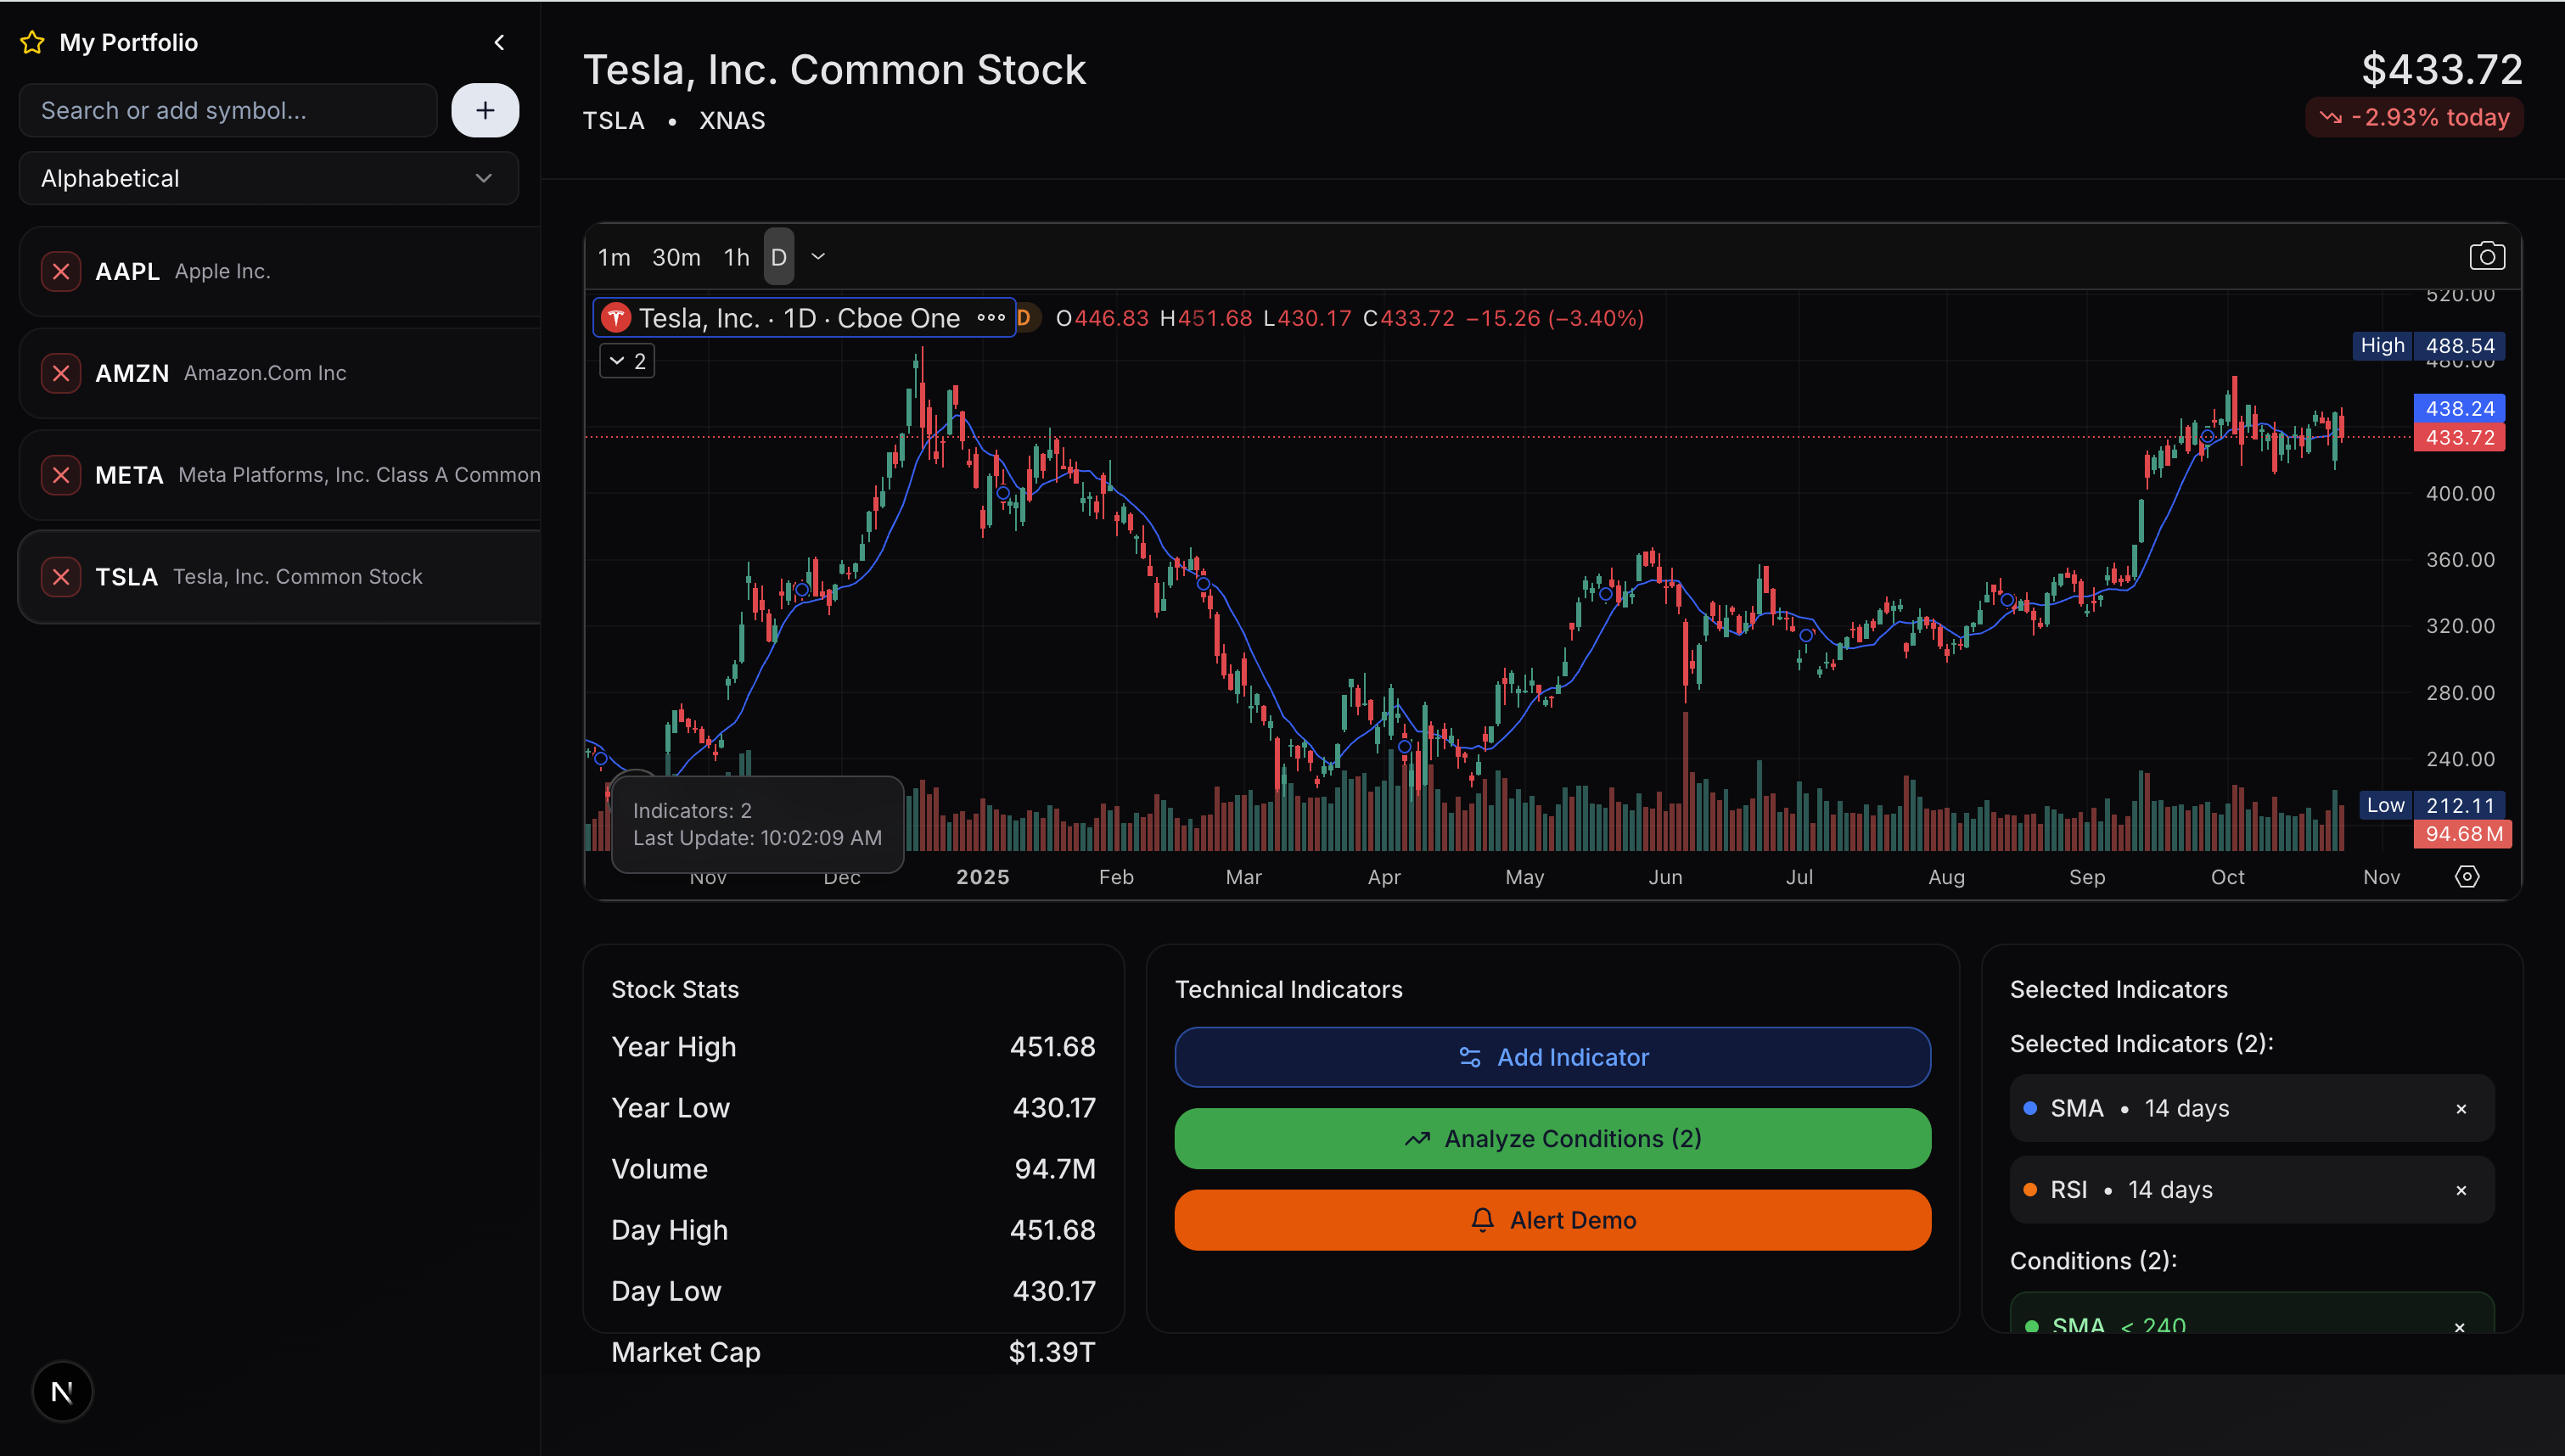Click the plus add-symbol button
2565x1456 pixels.
485,110
